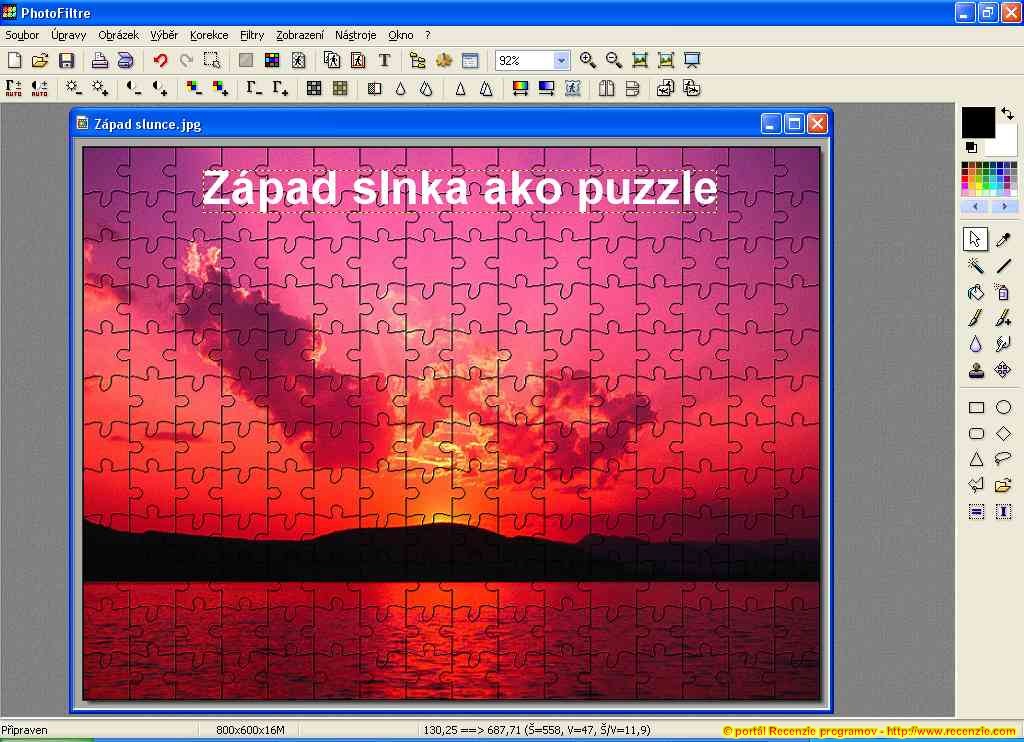Open the ? help menu
Screen dimensions: 1024x742
(x=428, y=35)
